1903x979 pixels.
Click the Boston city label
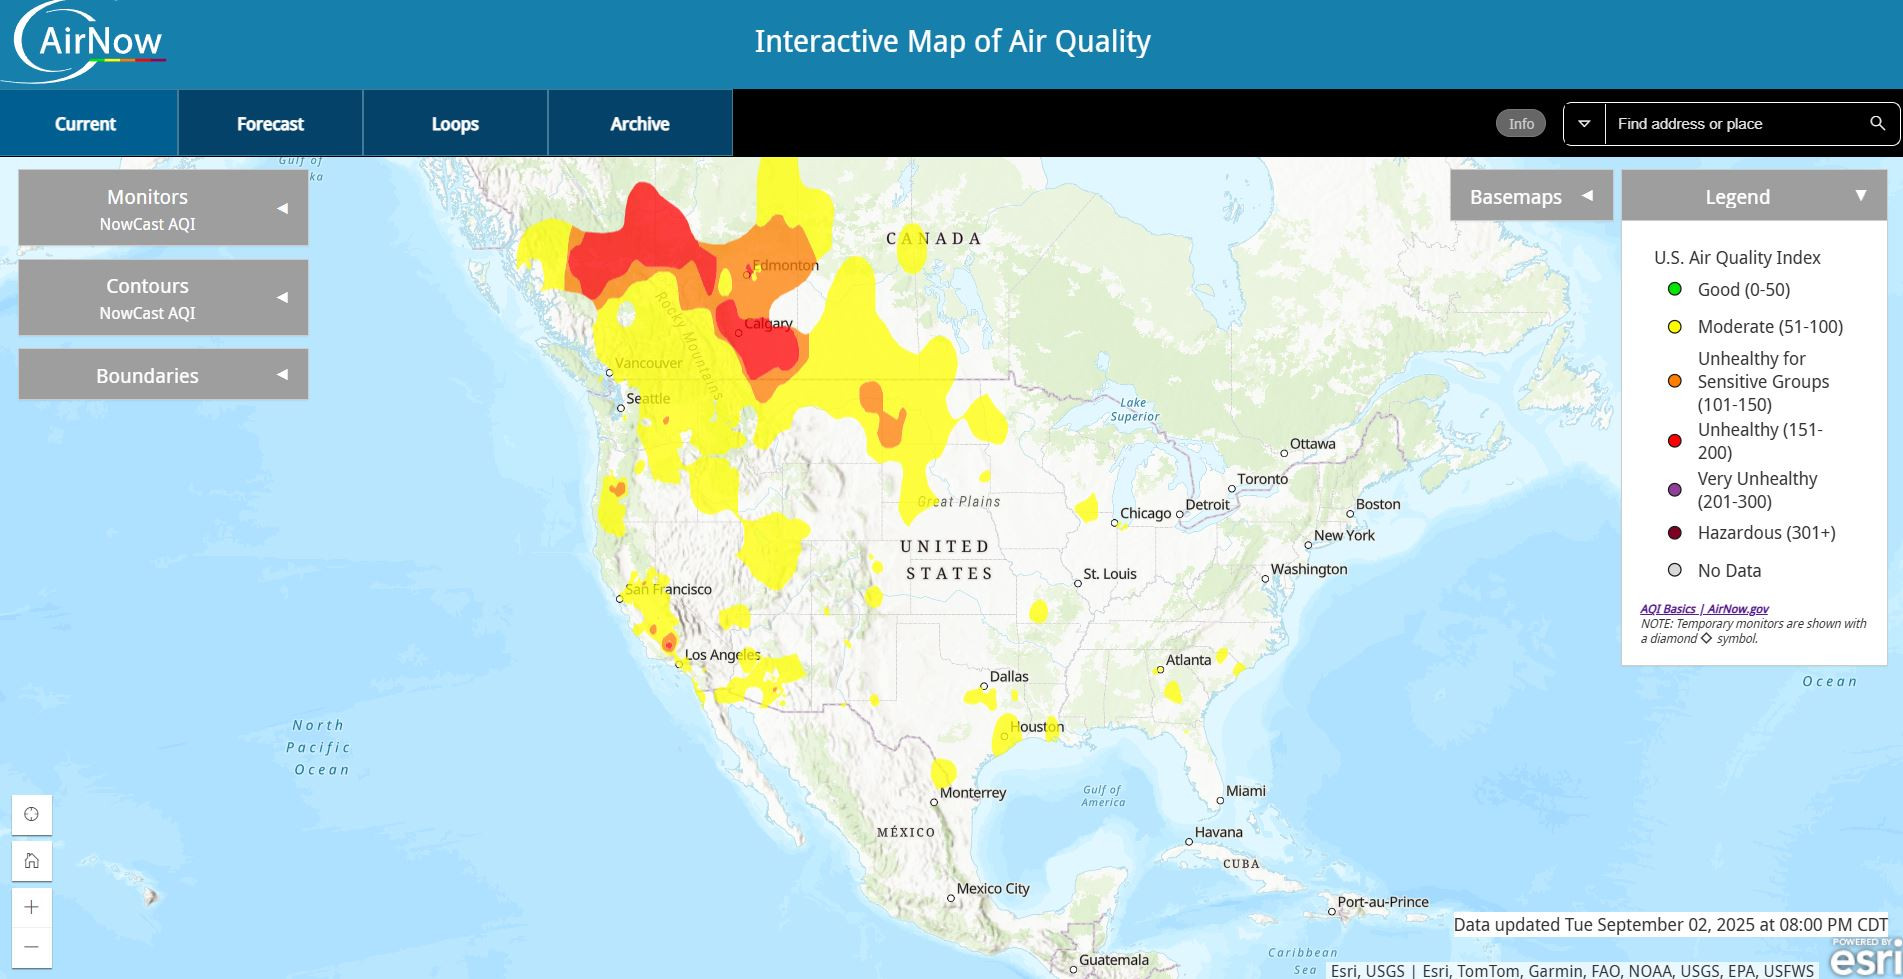[x=1378, y=504]
